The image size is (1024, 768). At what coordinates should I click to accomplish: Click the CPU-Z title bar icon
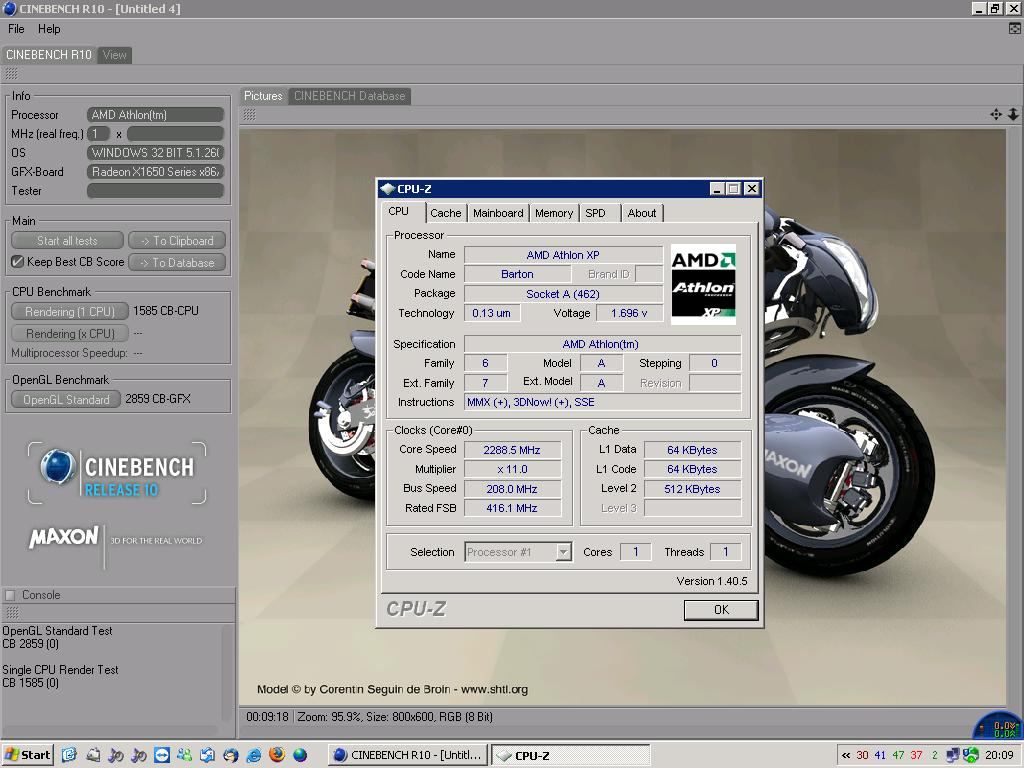point(387,189)
